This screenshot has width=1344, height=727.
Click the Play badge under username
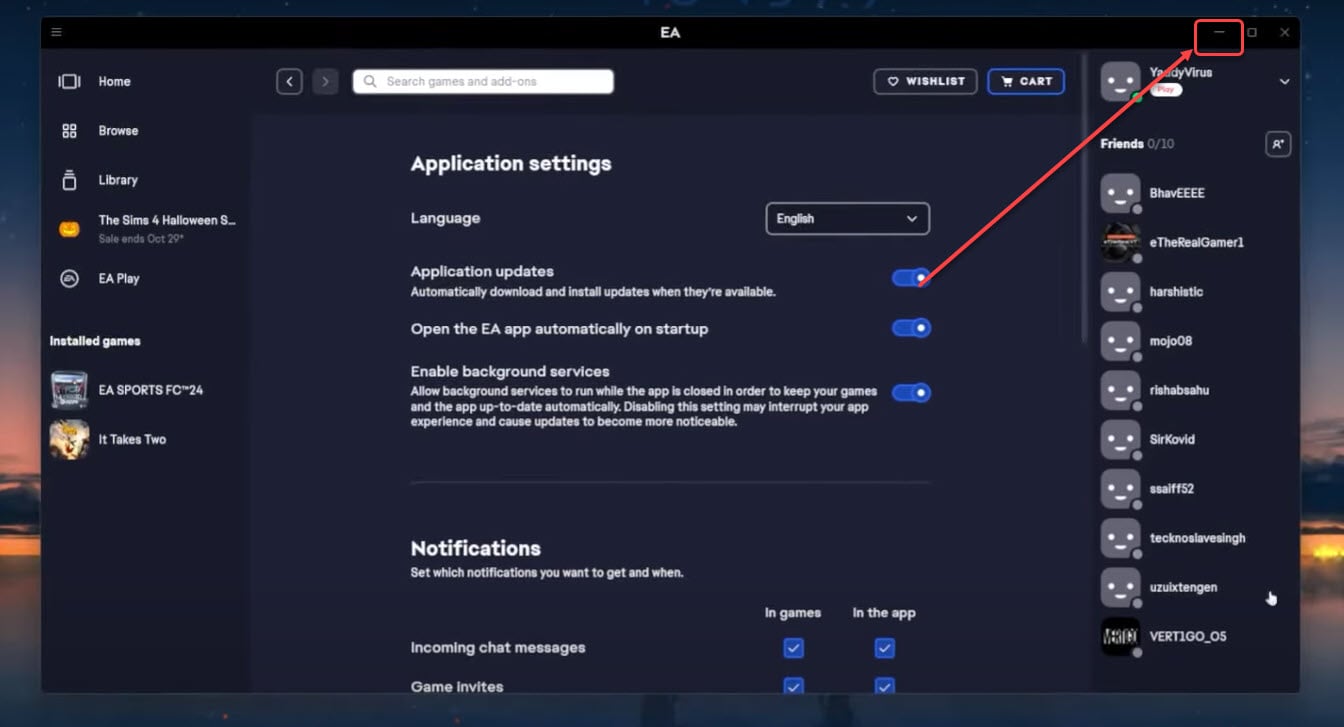(1166, 90)
